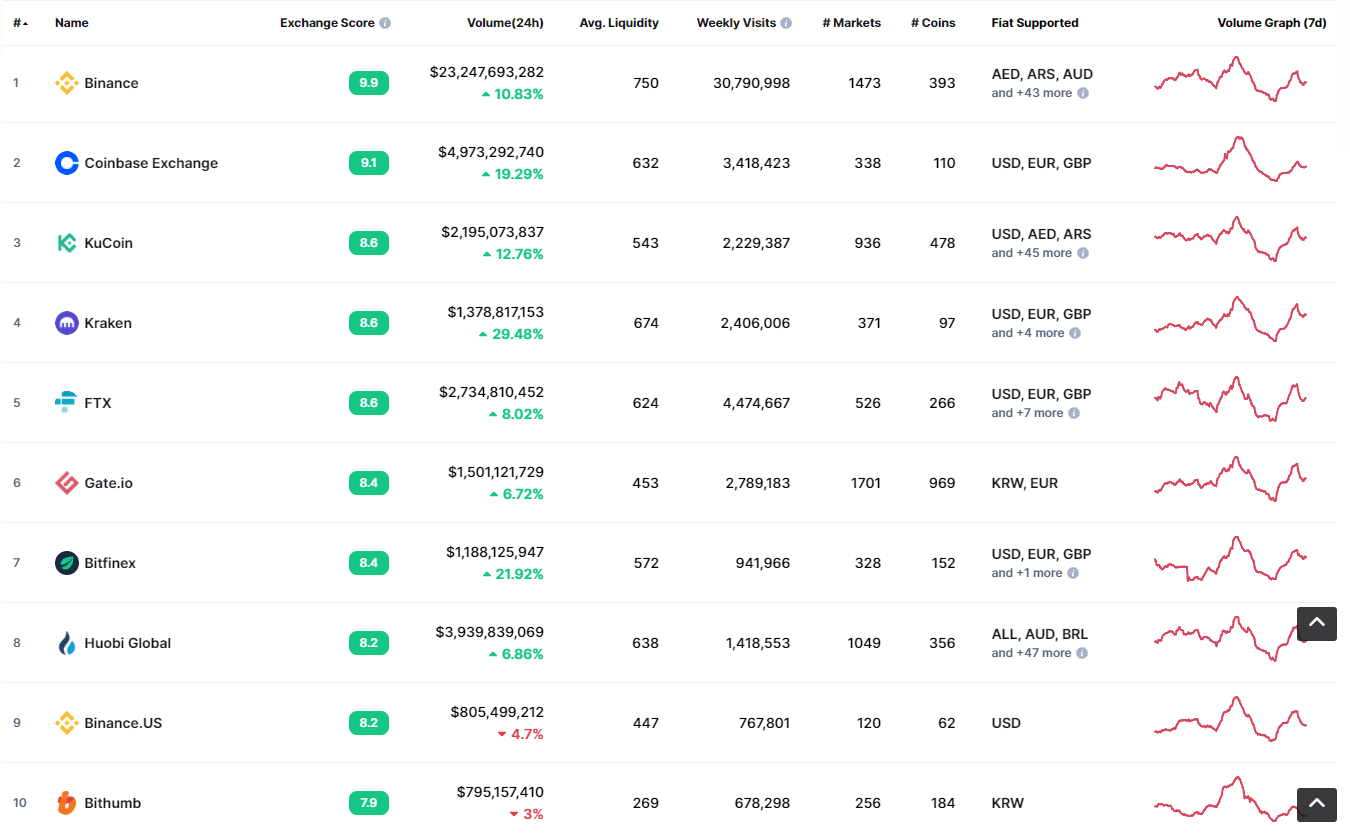Click back-to-top arrow beside Huobi Global row
1350x838 pixels.
click(1317, 623)
